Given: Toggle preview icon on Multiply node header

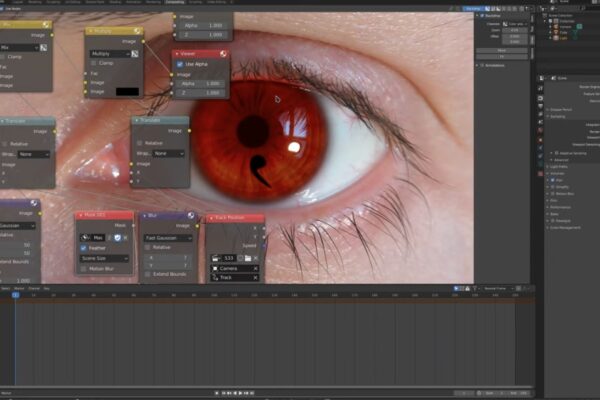Looking at the screenshot, I should pos(137,31).
